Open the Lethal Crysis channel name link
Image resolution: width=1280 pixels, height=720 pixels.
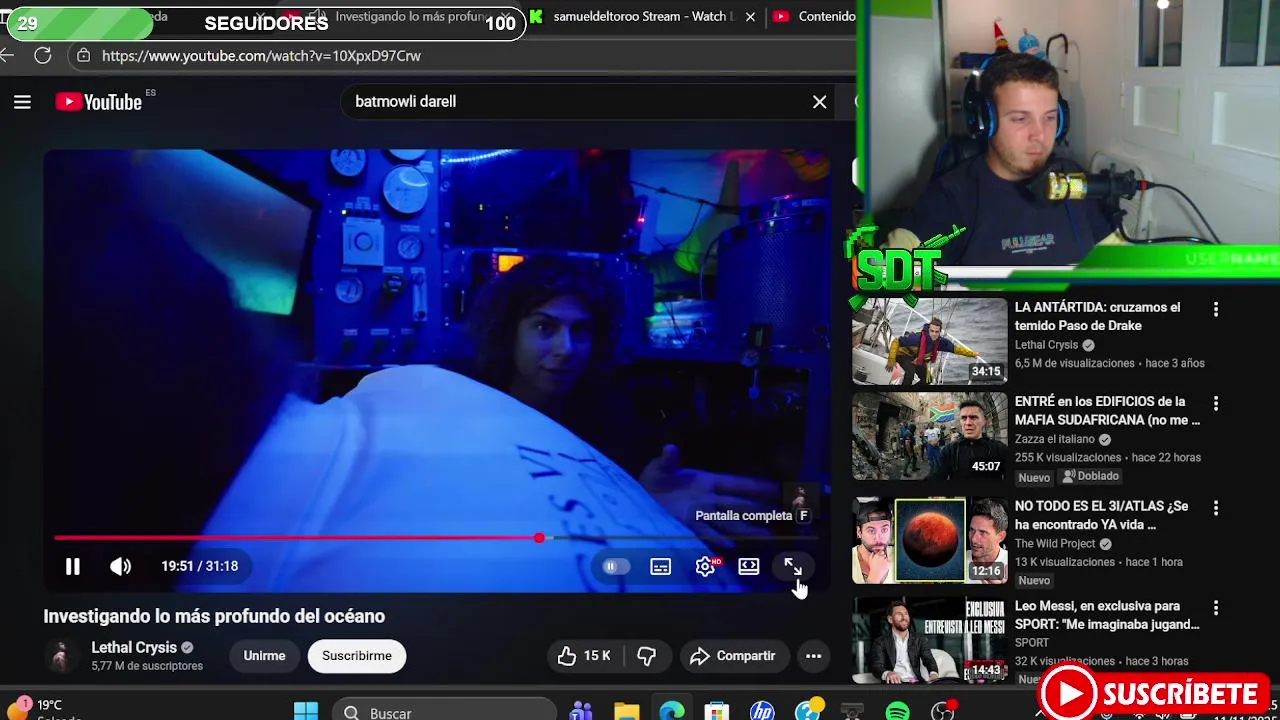(134, 647)
